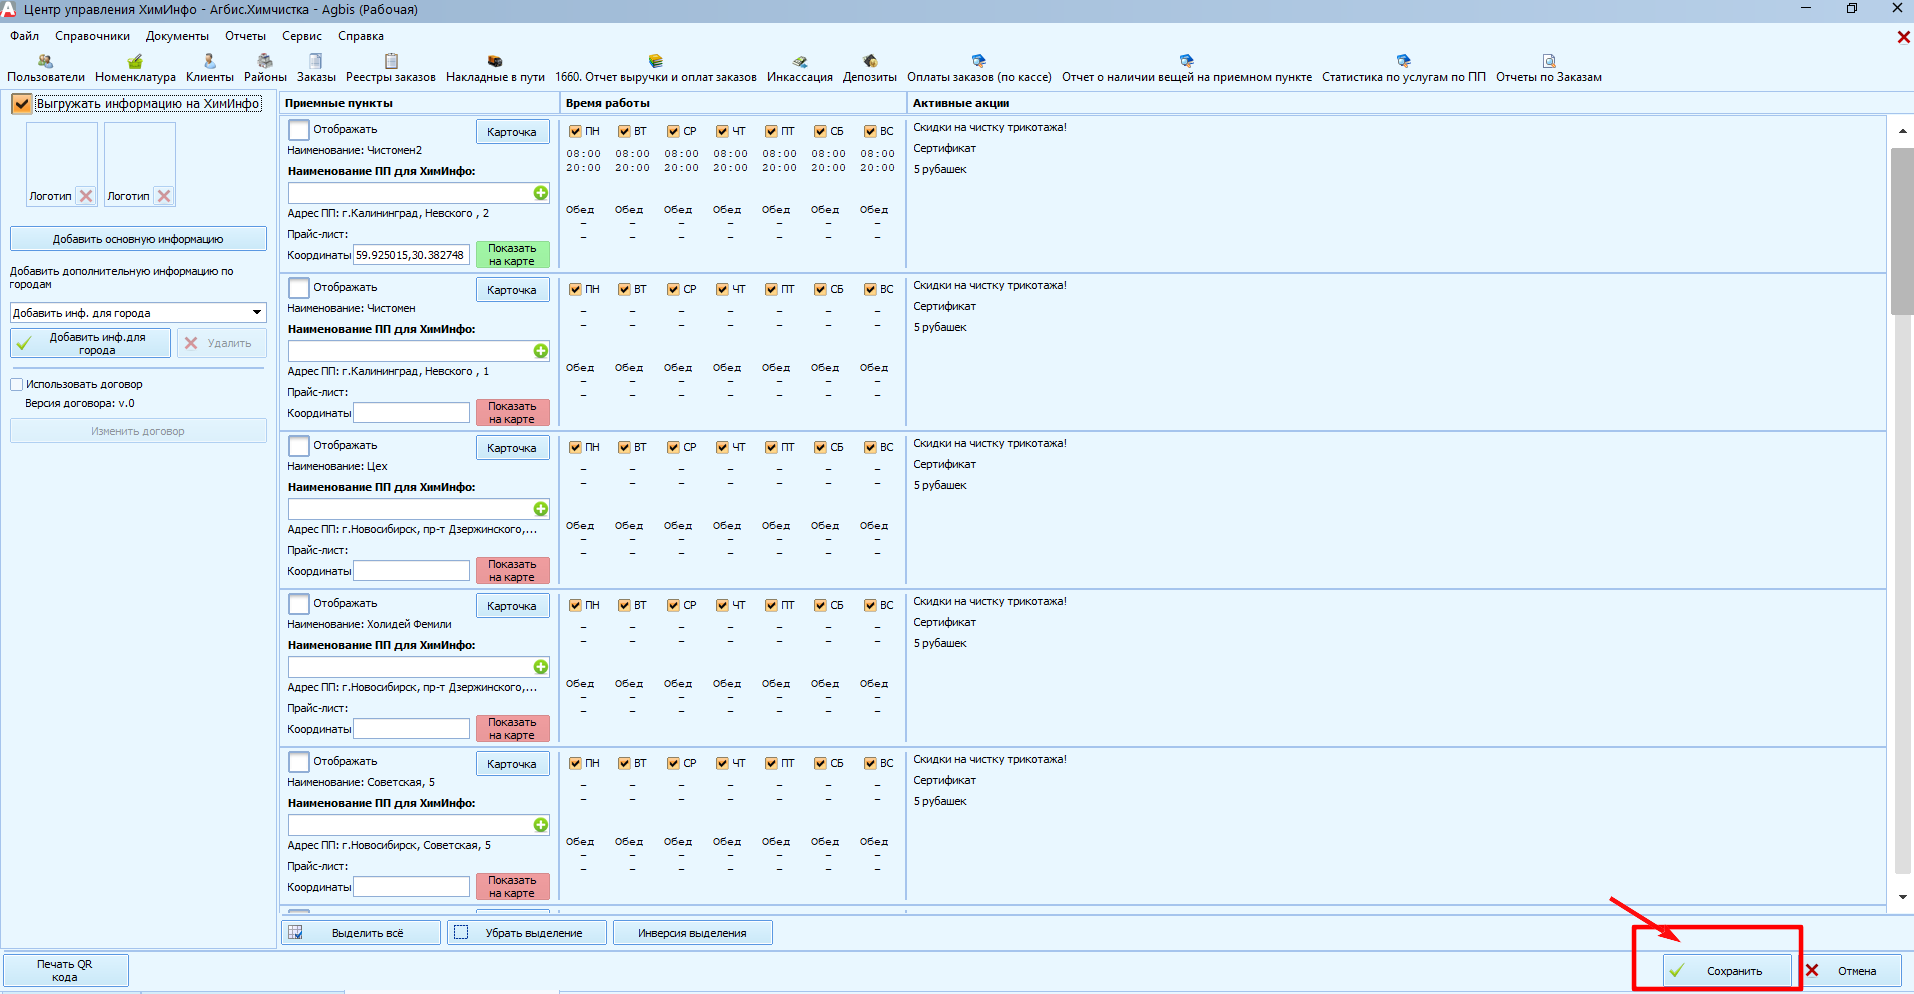Viewport: 1914px width, 994px height.
Task: Open Отчеты по Заказам toolbar icon
Action: pos(1549,69)
